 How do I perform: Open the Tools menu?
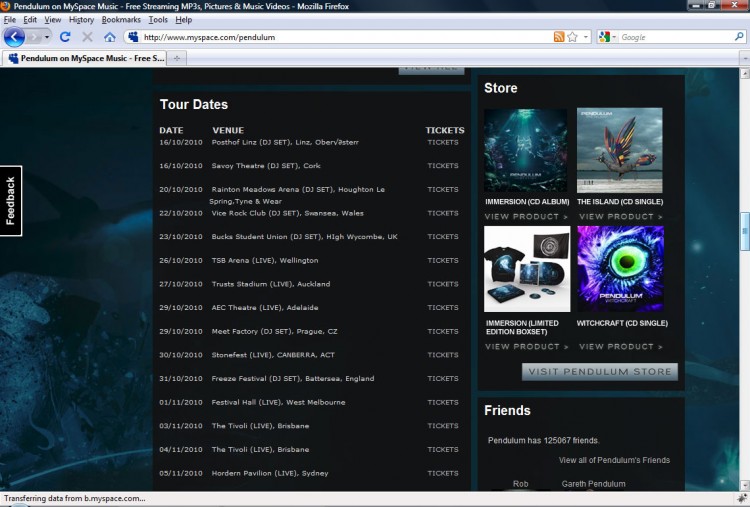158,20
